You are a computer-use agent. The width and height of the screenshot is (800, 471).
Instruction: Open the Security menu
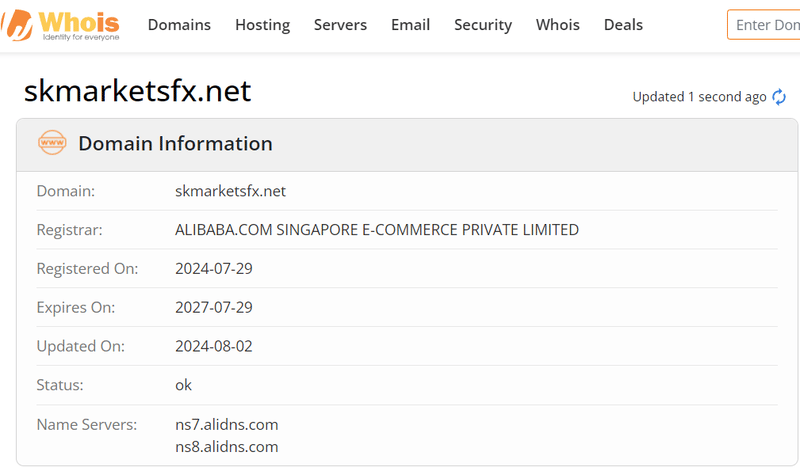pos(483,24)
